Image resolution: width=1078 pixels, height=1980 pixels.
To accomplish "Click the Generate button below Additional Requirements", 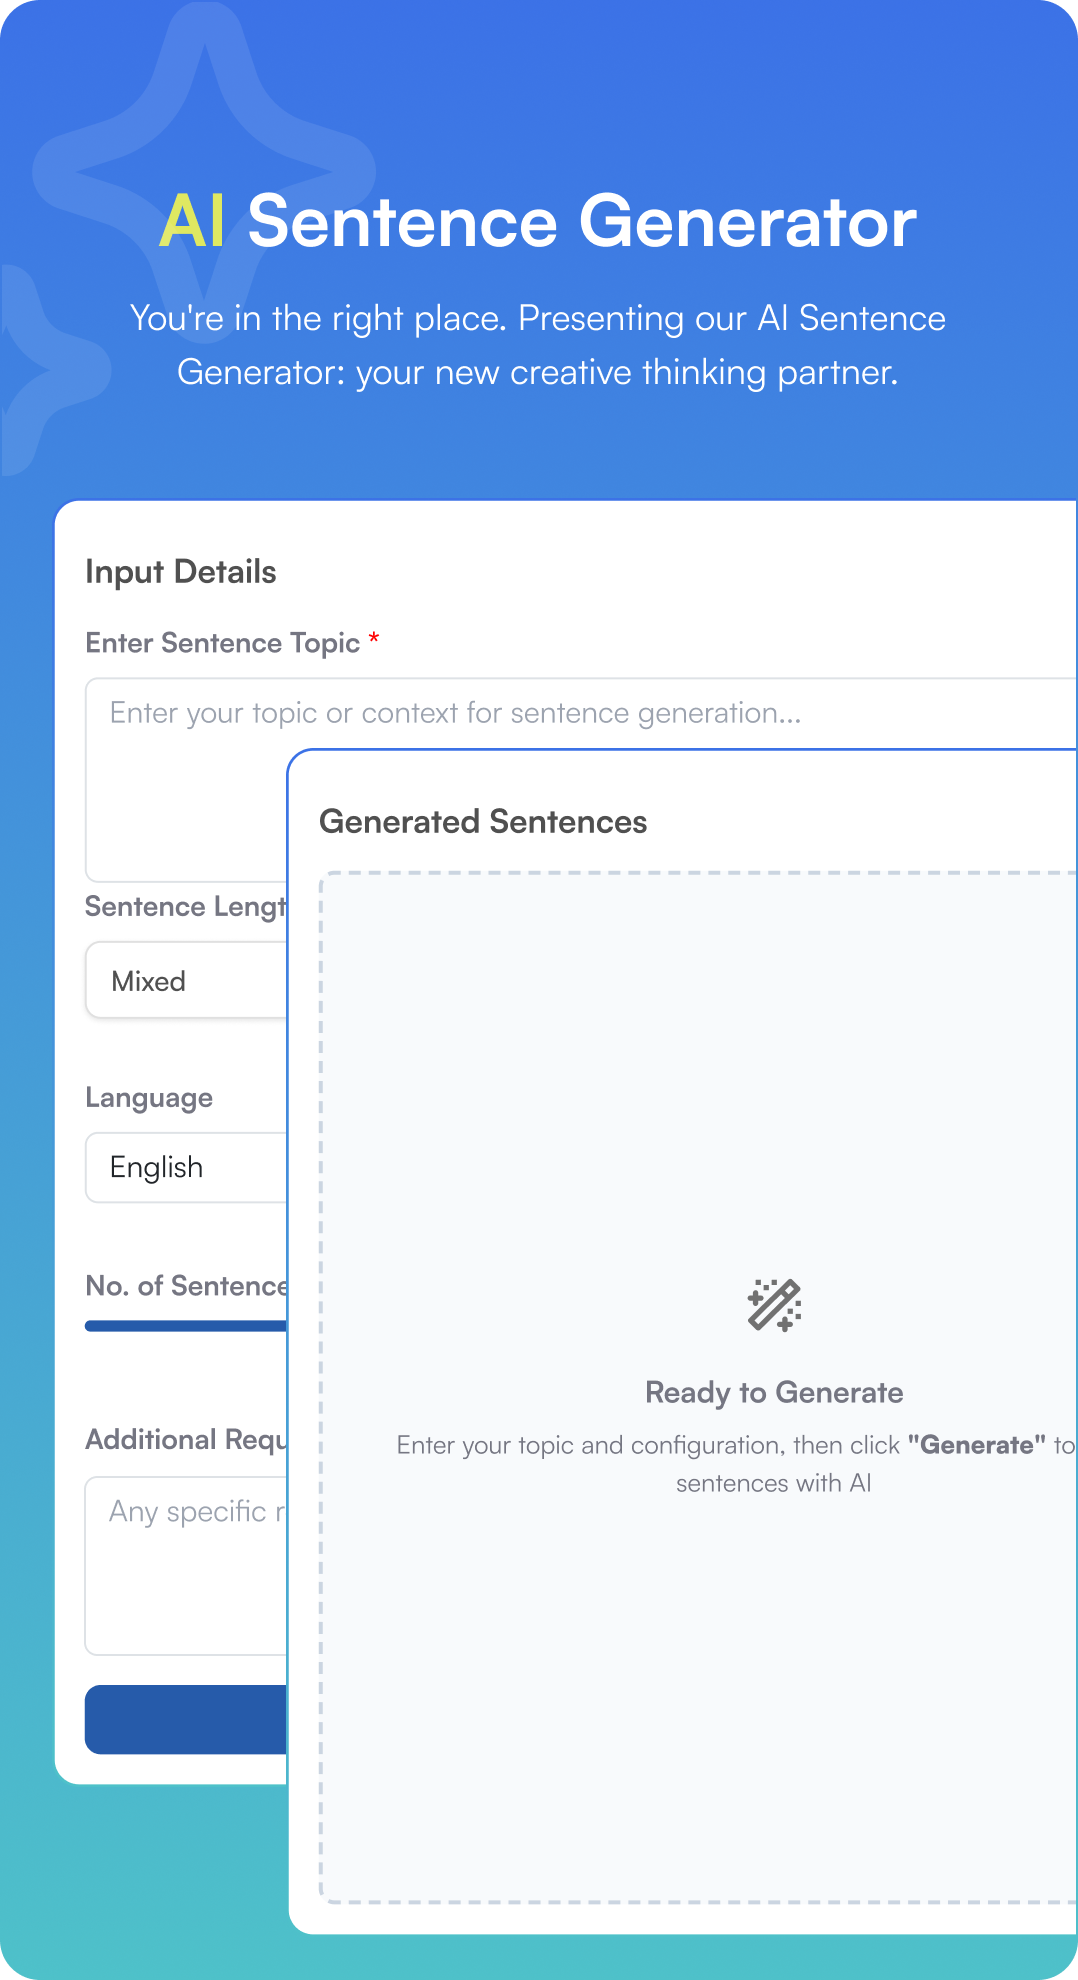I will [185, 1720].
